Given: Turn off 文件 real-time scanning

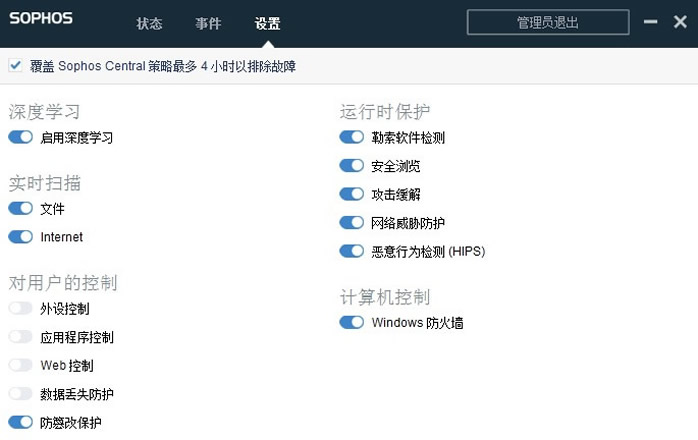Looking at the screenshot, I should [x=20, y=209].
